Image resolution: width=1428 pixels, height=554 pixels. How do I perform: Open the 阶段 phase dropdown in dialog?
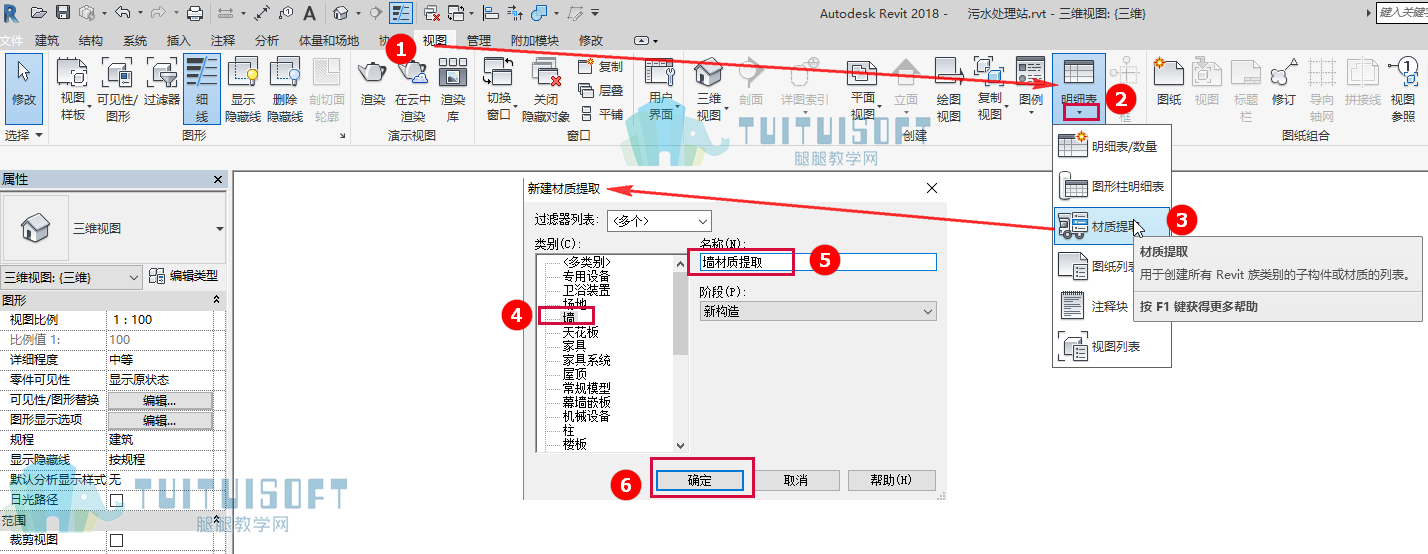pyautogui.click(x=818, y=311)
